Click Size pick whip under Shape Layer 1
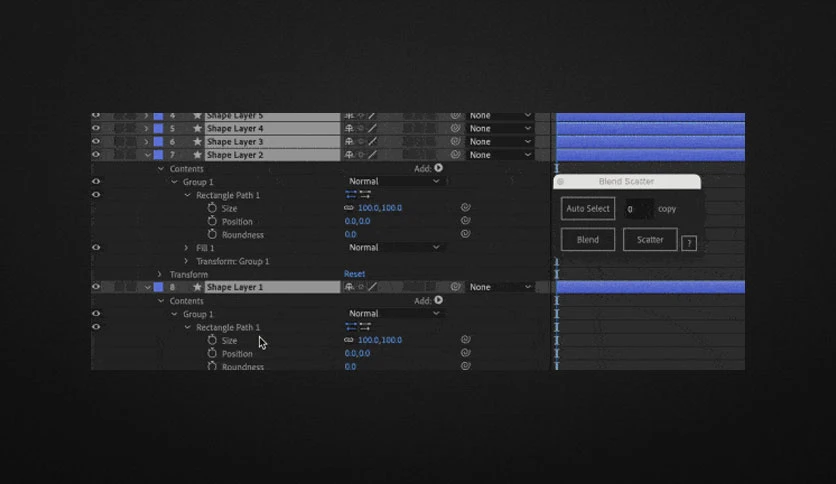Screen dimensions: 836x484 465,340
